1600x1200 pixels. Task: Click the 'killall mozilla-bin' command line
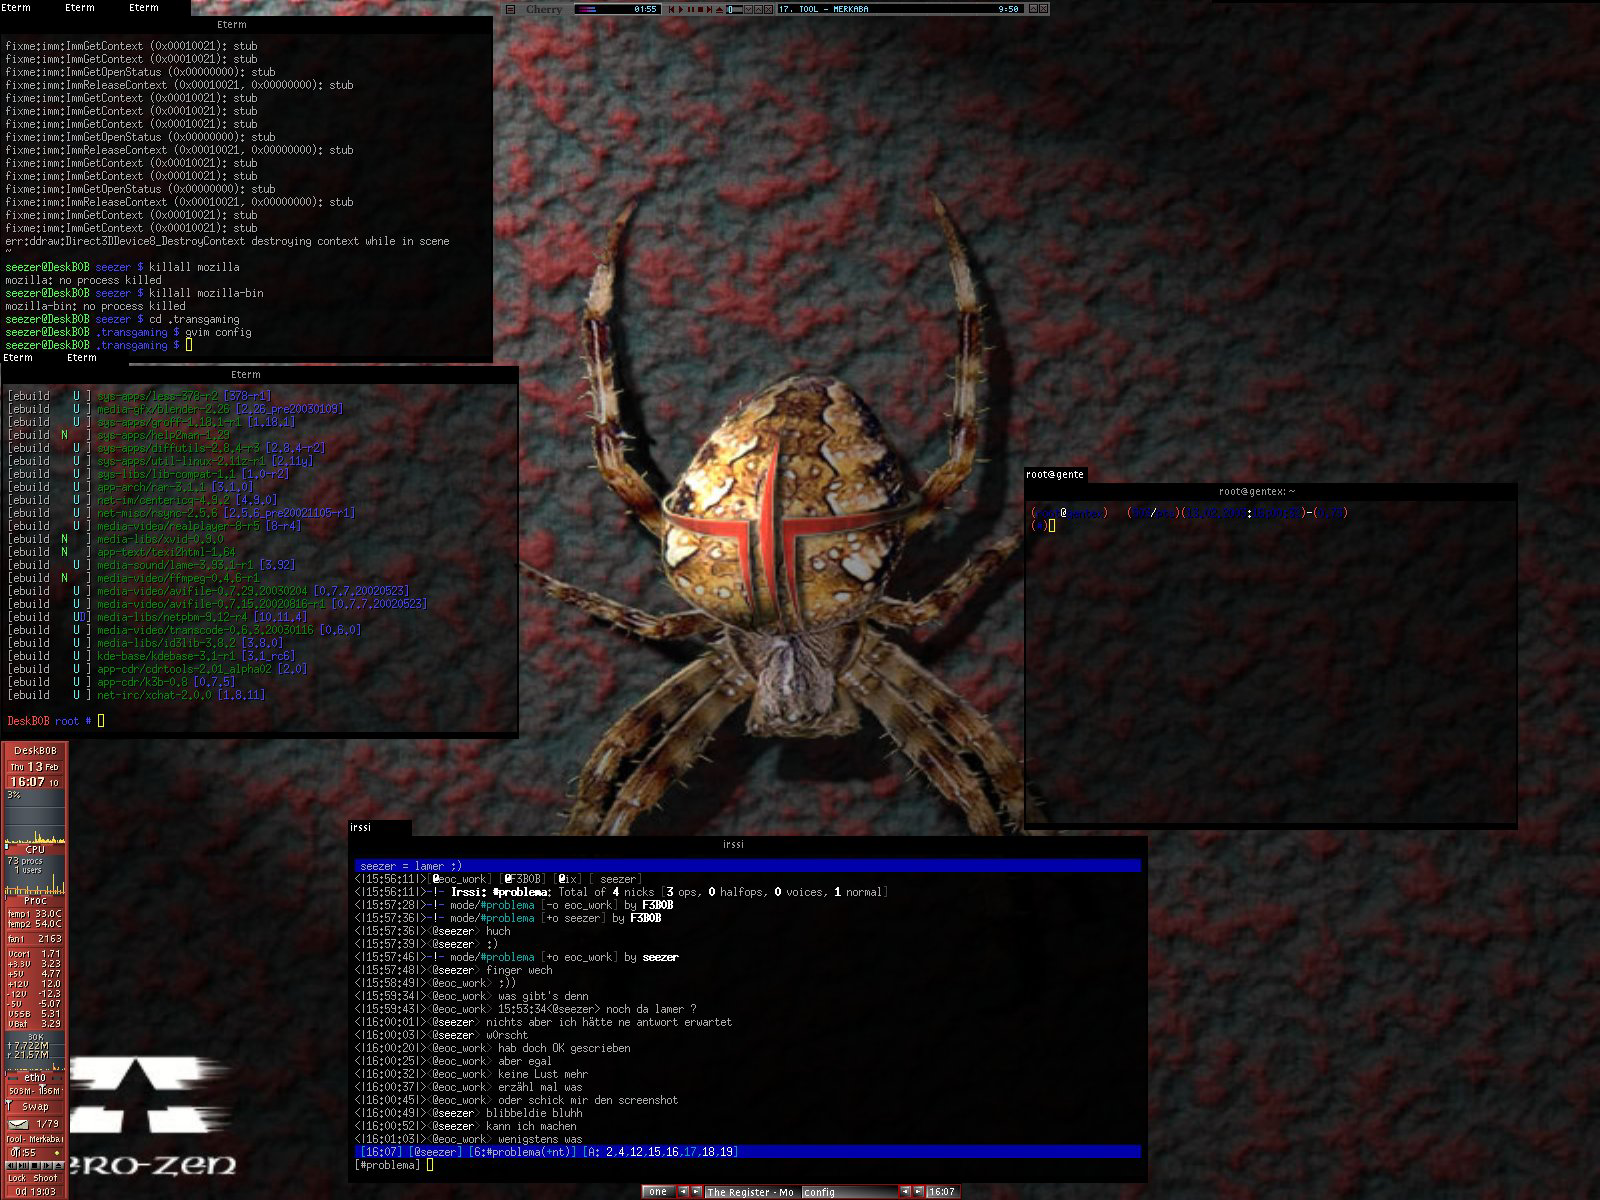click(135, 293)
